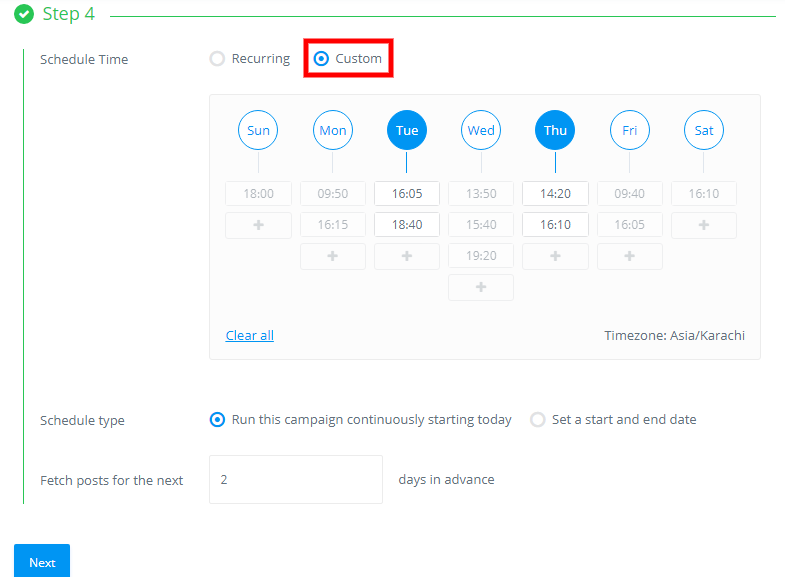Edit the 16:10 time slot under Thu
Image resolution: width=785 pixels, height=577 pixels.
tap(555, 225)
